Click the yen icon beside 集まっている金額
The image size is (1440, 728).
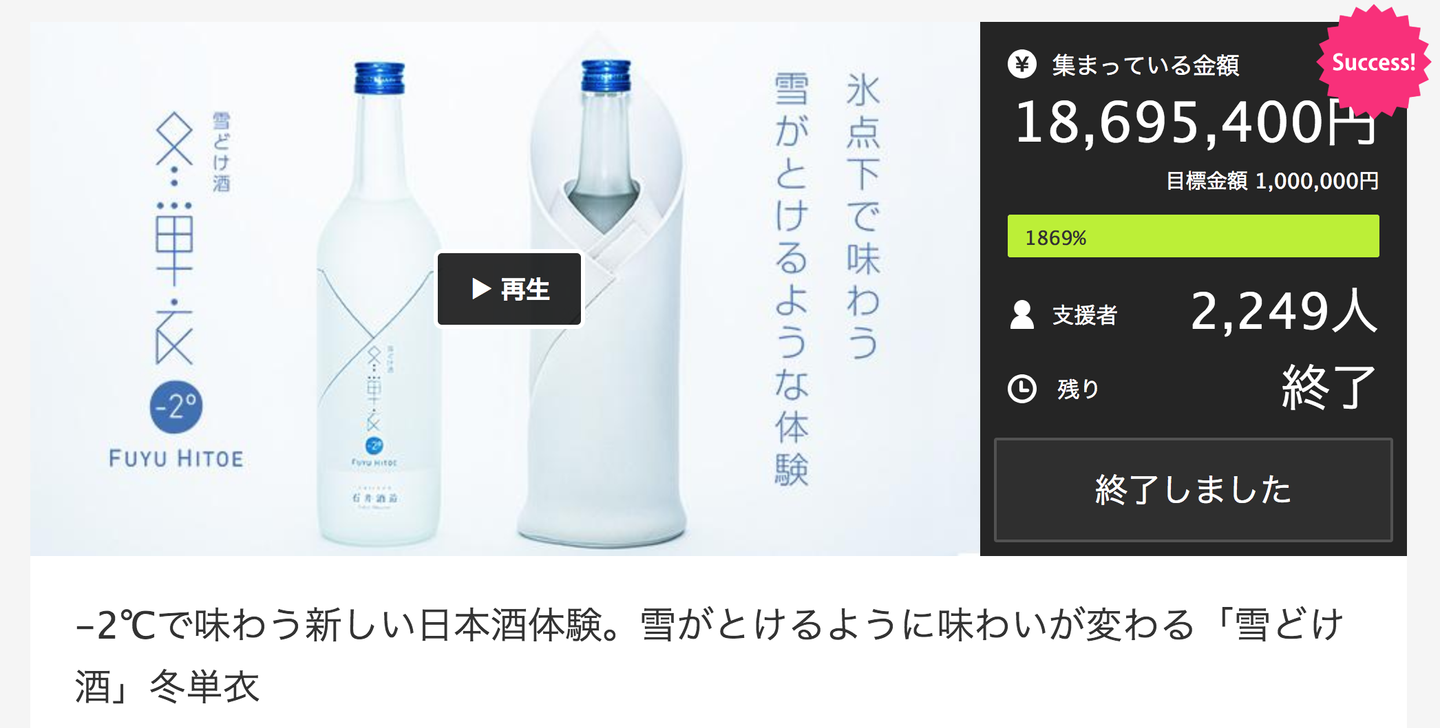click(x=1022, y=65)
